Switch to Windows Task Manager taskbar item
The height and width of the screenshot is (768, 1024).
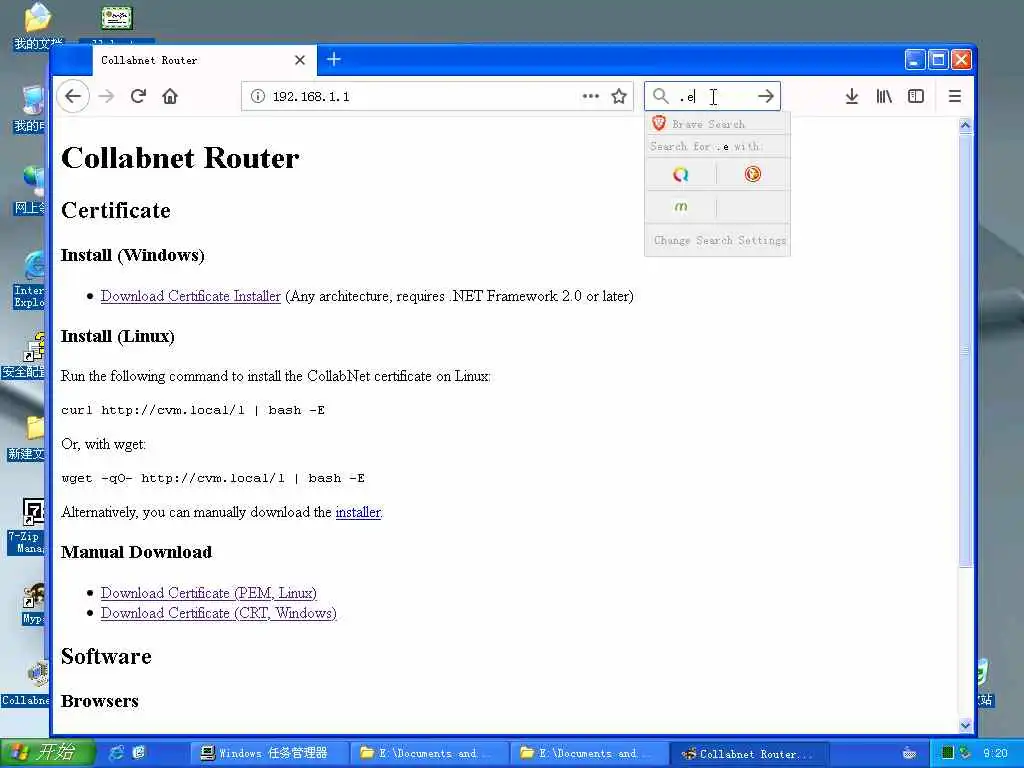(267, 753)
